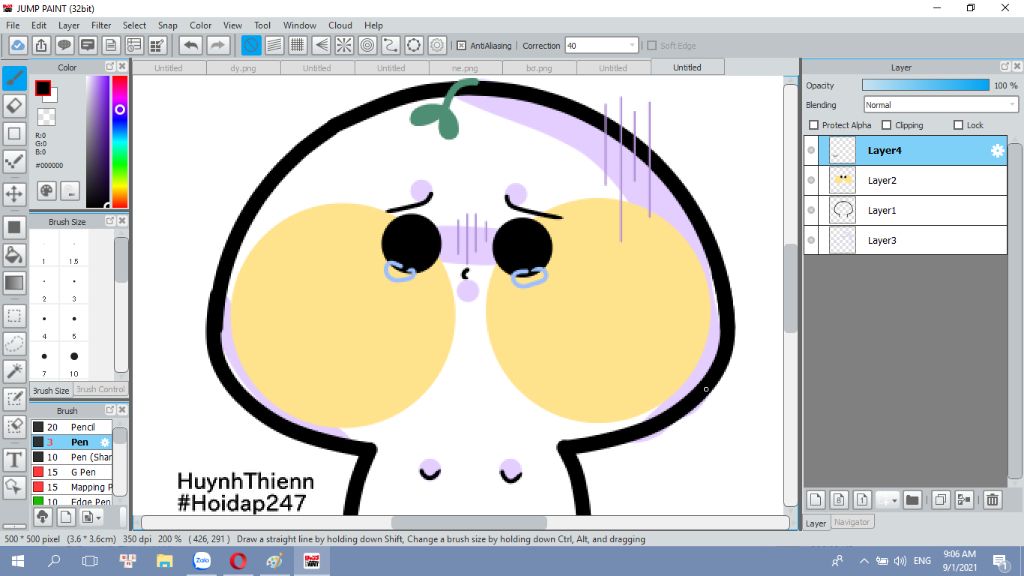Open the layer type dropdown arrow in Layer panel
This screenshot has width=1024, height=576.
tap(894, 501)
